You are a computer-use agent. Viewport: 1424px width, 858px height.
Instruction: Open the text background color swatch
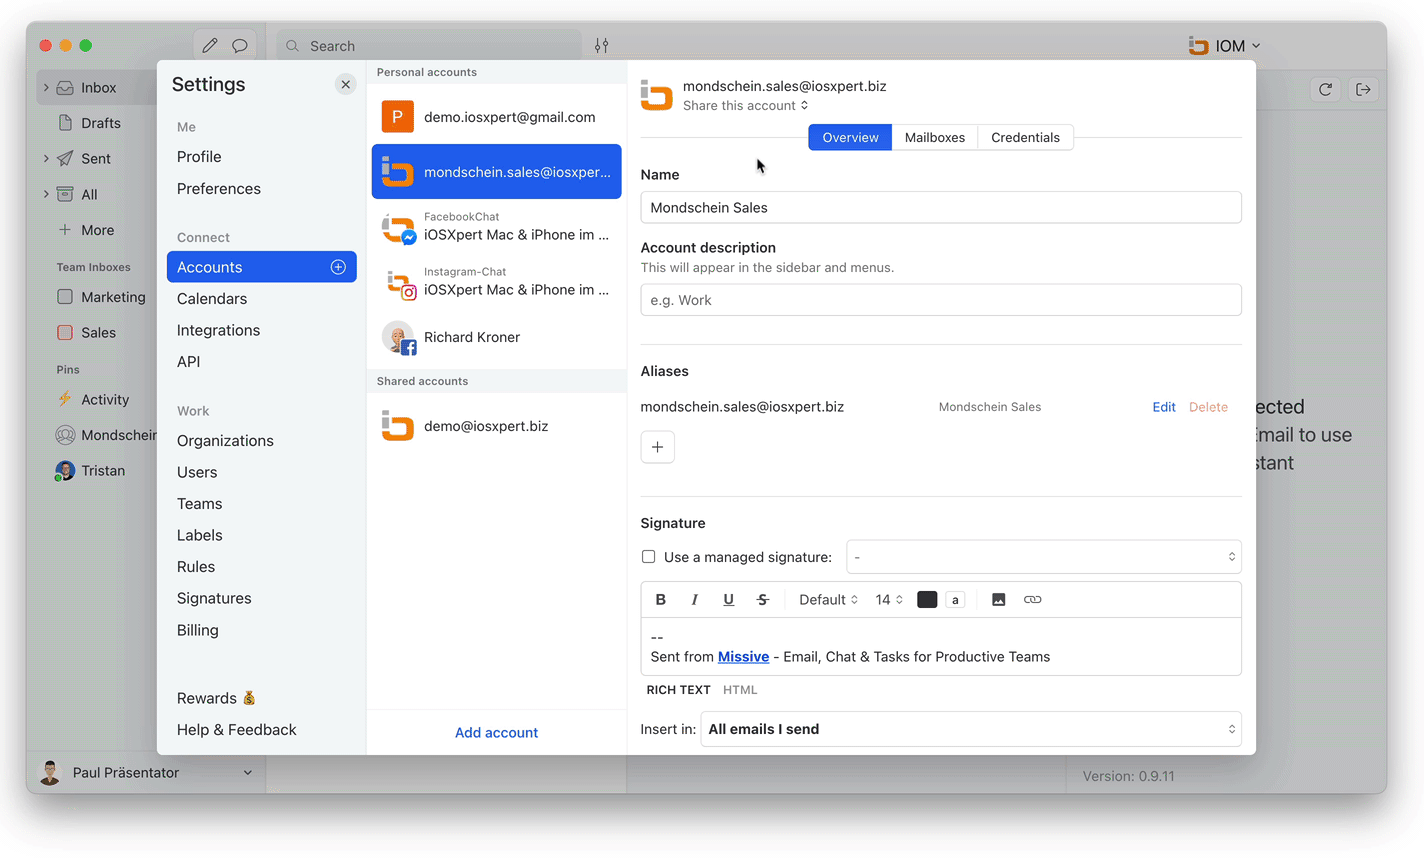pyautogui.click(x=955, y=600)
